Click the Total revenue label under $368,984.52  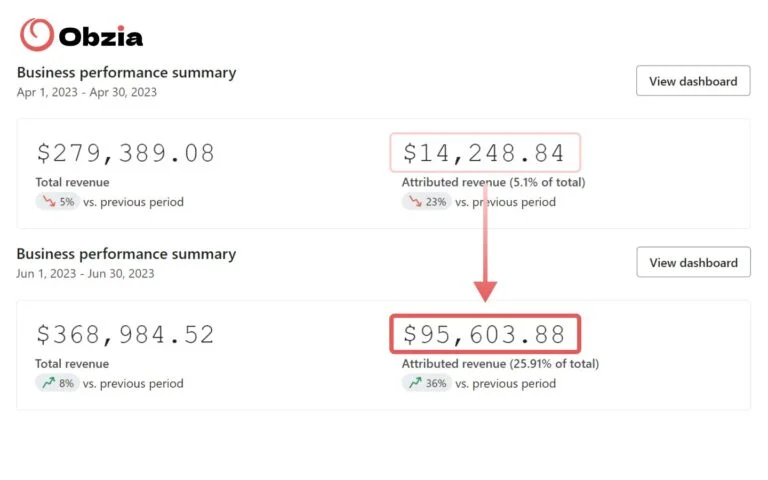pyautogui.click(x=73, y=364)
